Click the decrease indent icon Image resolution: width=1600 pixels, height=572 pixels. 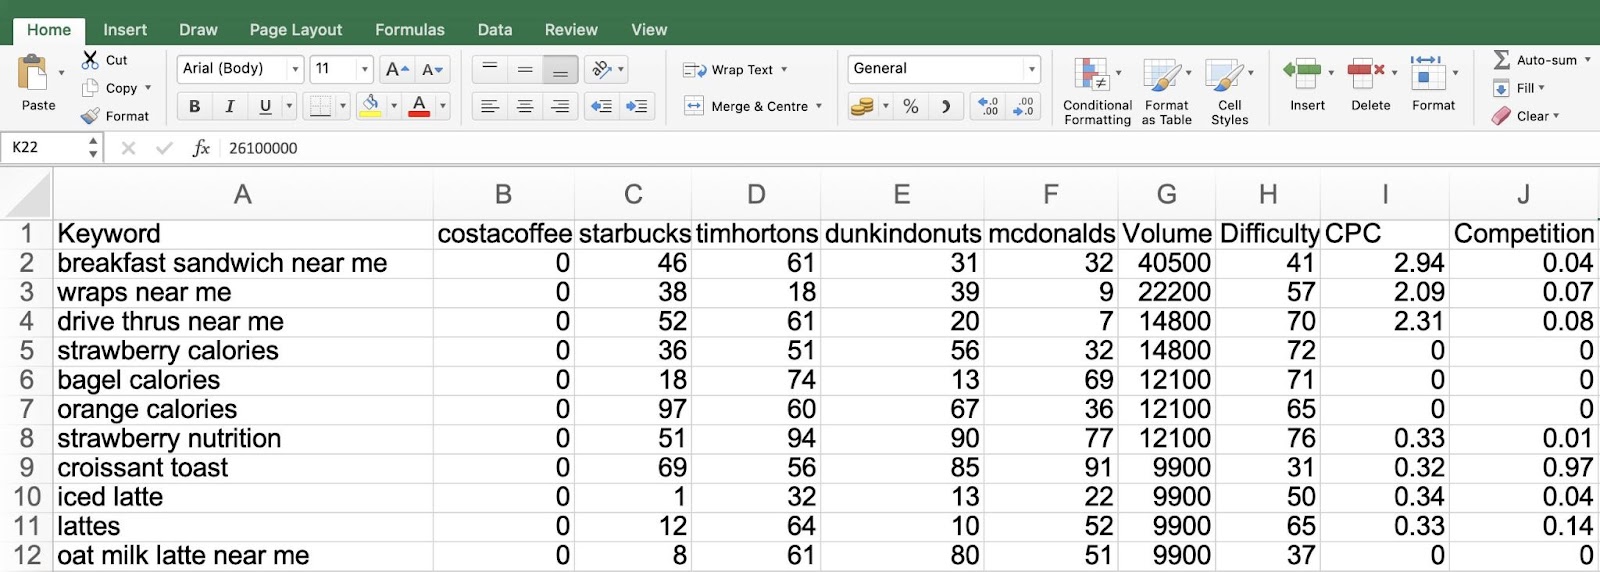[602, 106]
